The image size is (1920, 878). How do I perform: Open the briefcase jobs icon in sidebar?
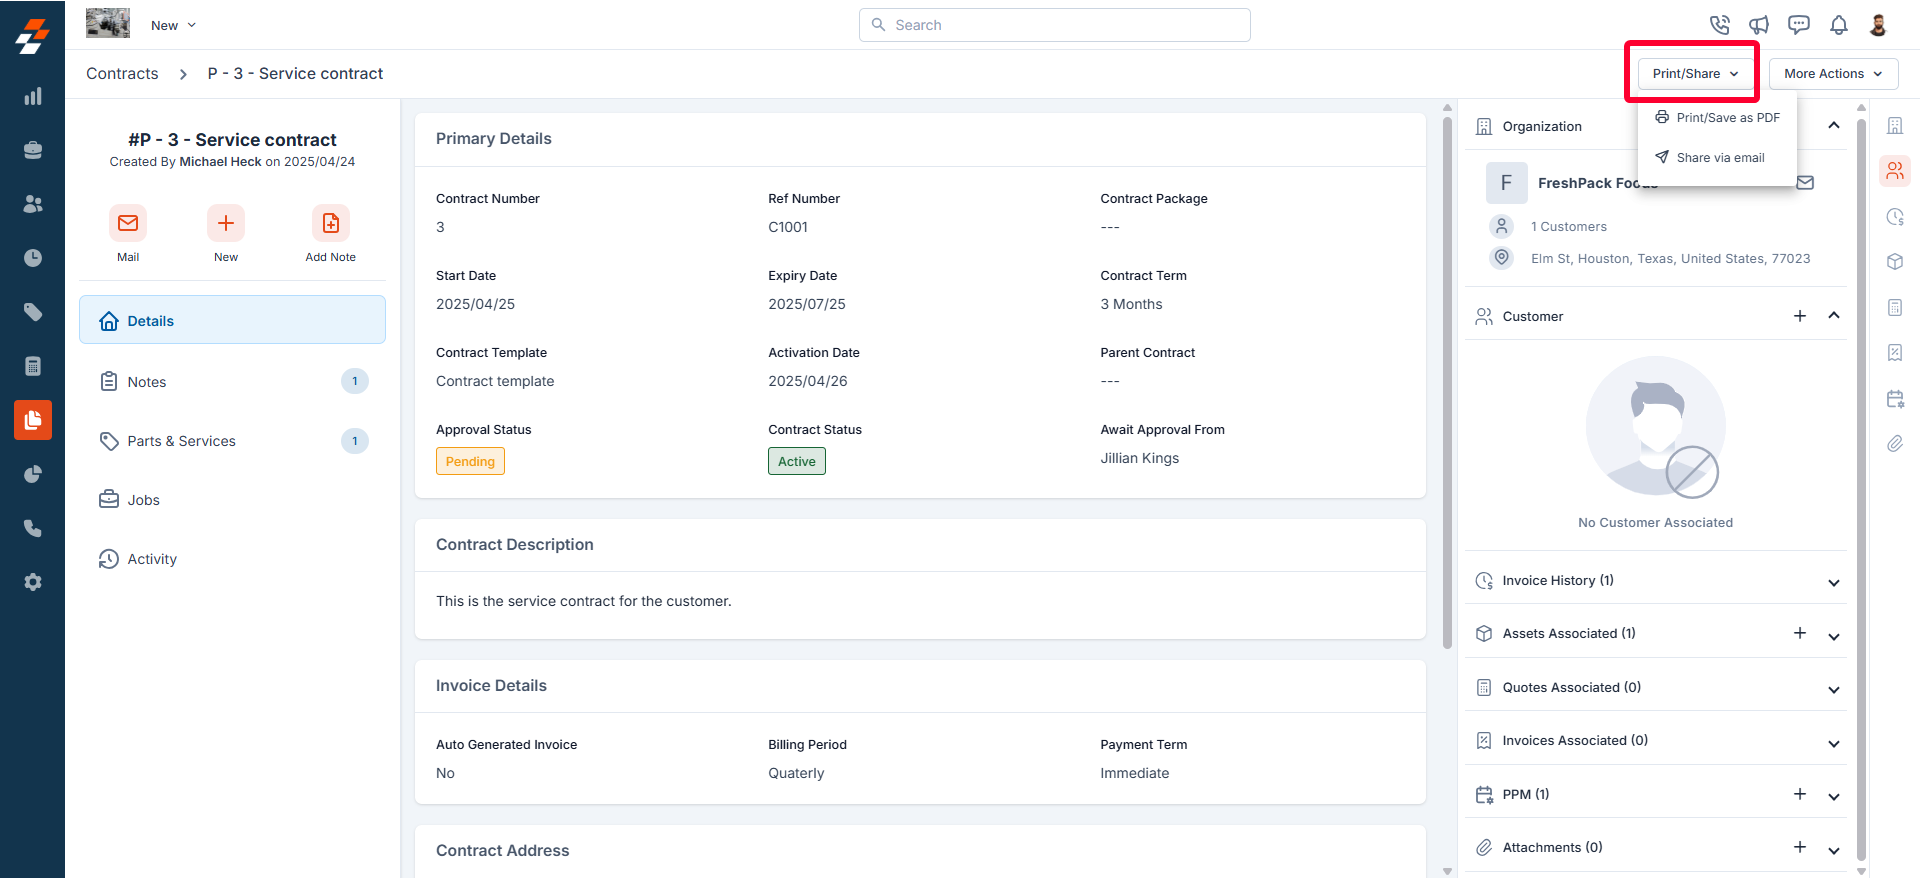point(33,150)
